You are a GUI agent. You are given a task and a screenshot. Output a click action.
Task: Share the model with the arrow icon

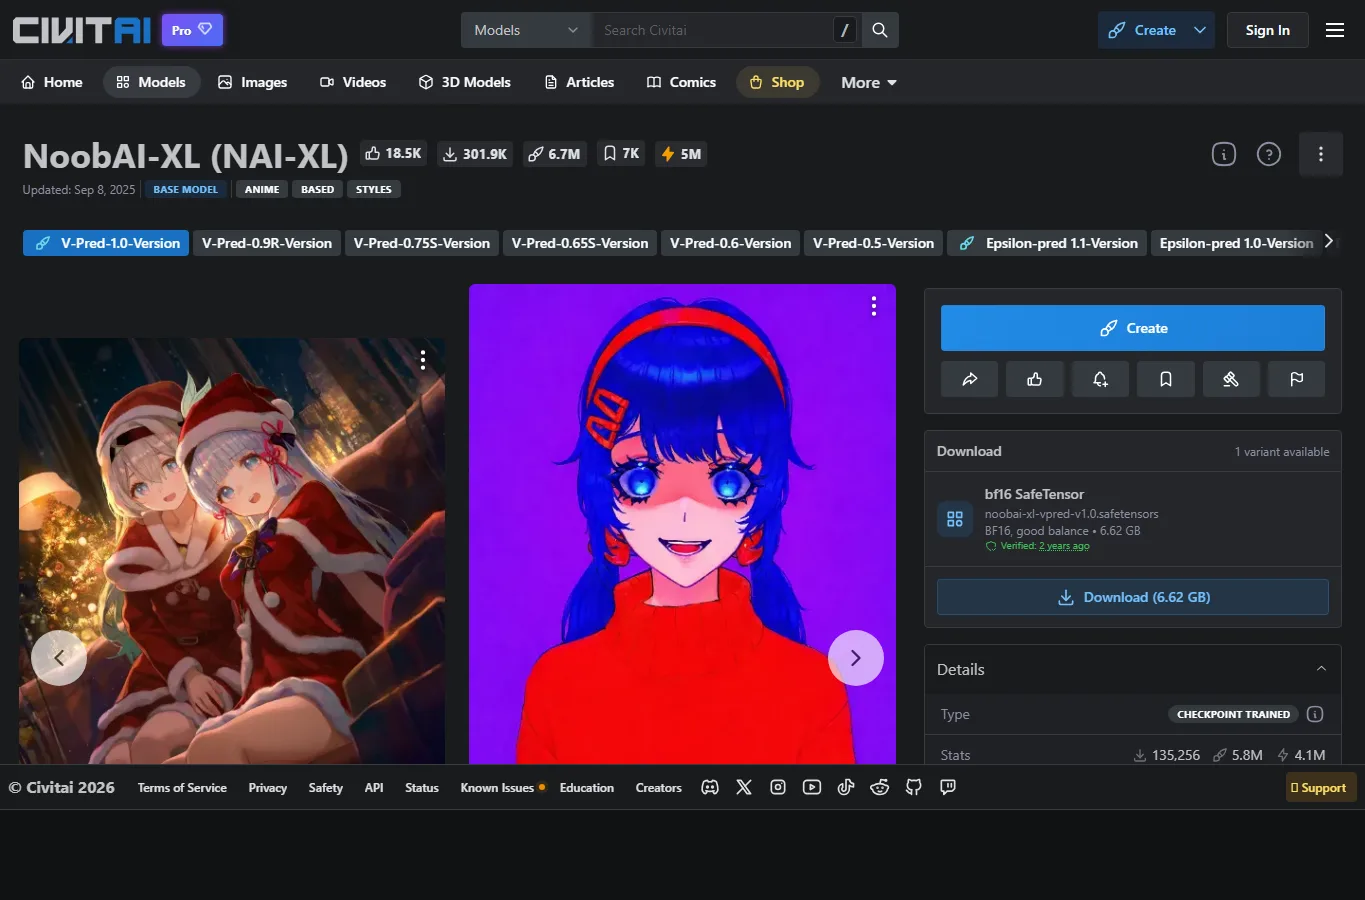coord(969,379)
